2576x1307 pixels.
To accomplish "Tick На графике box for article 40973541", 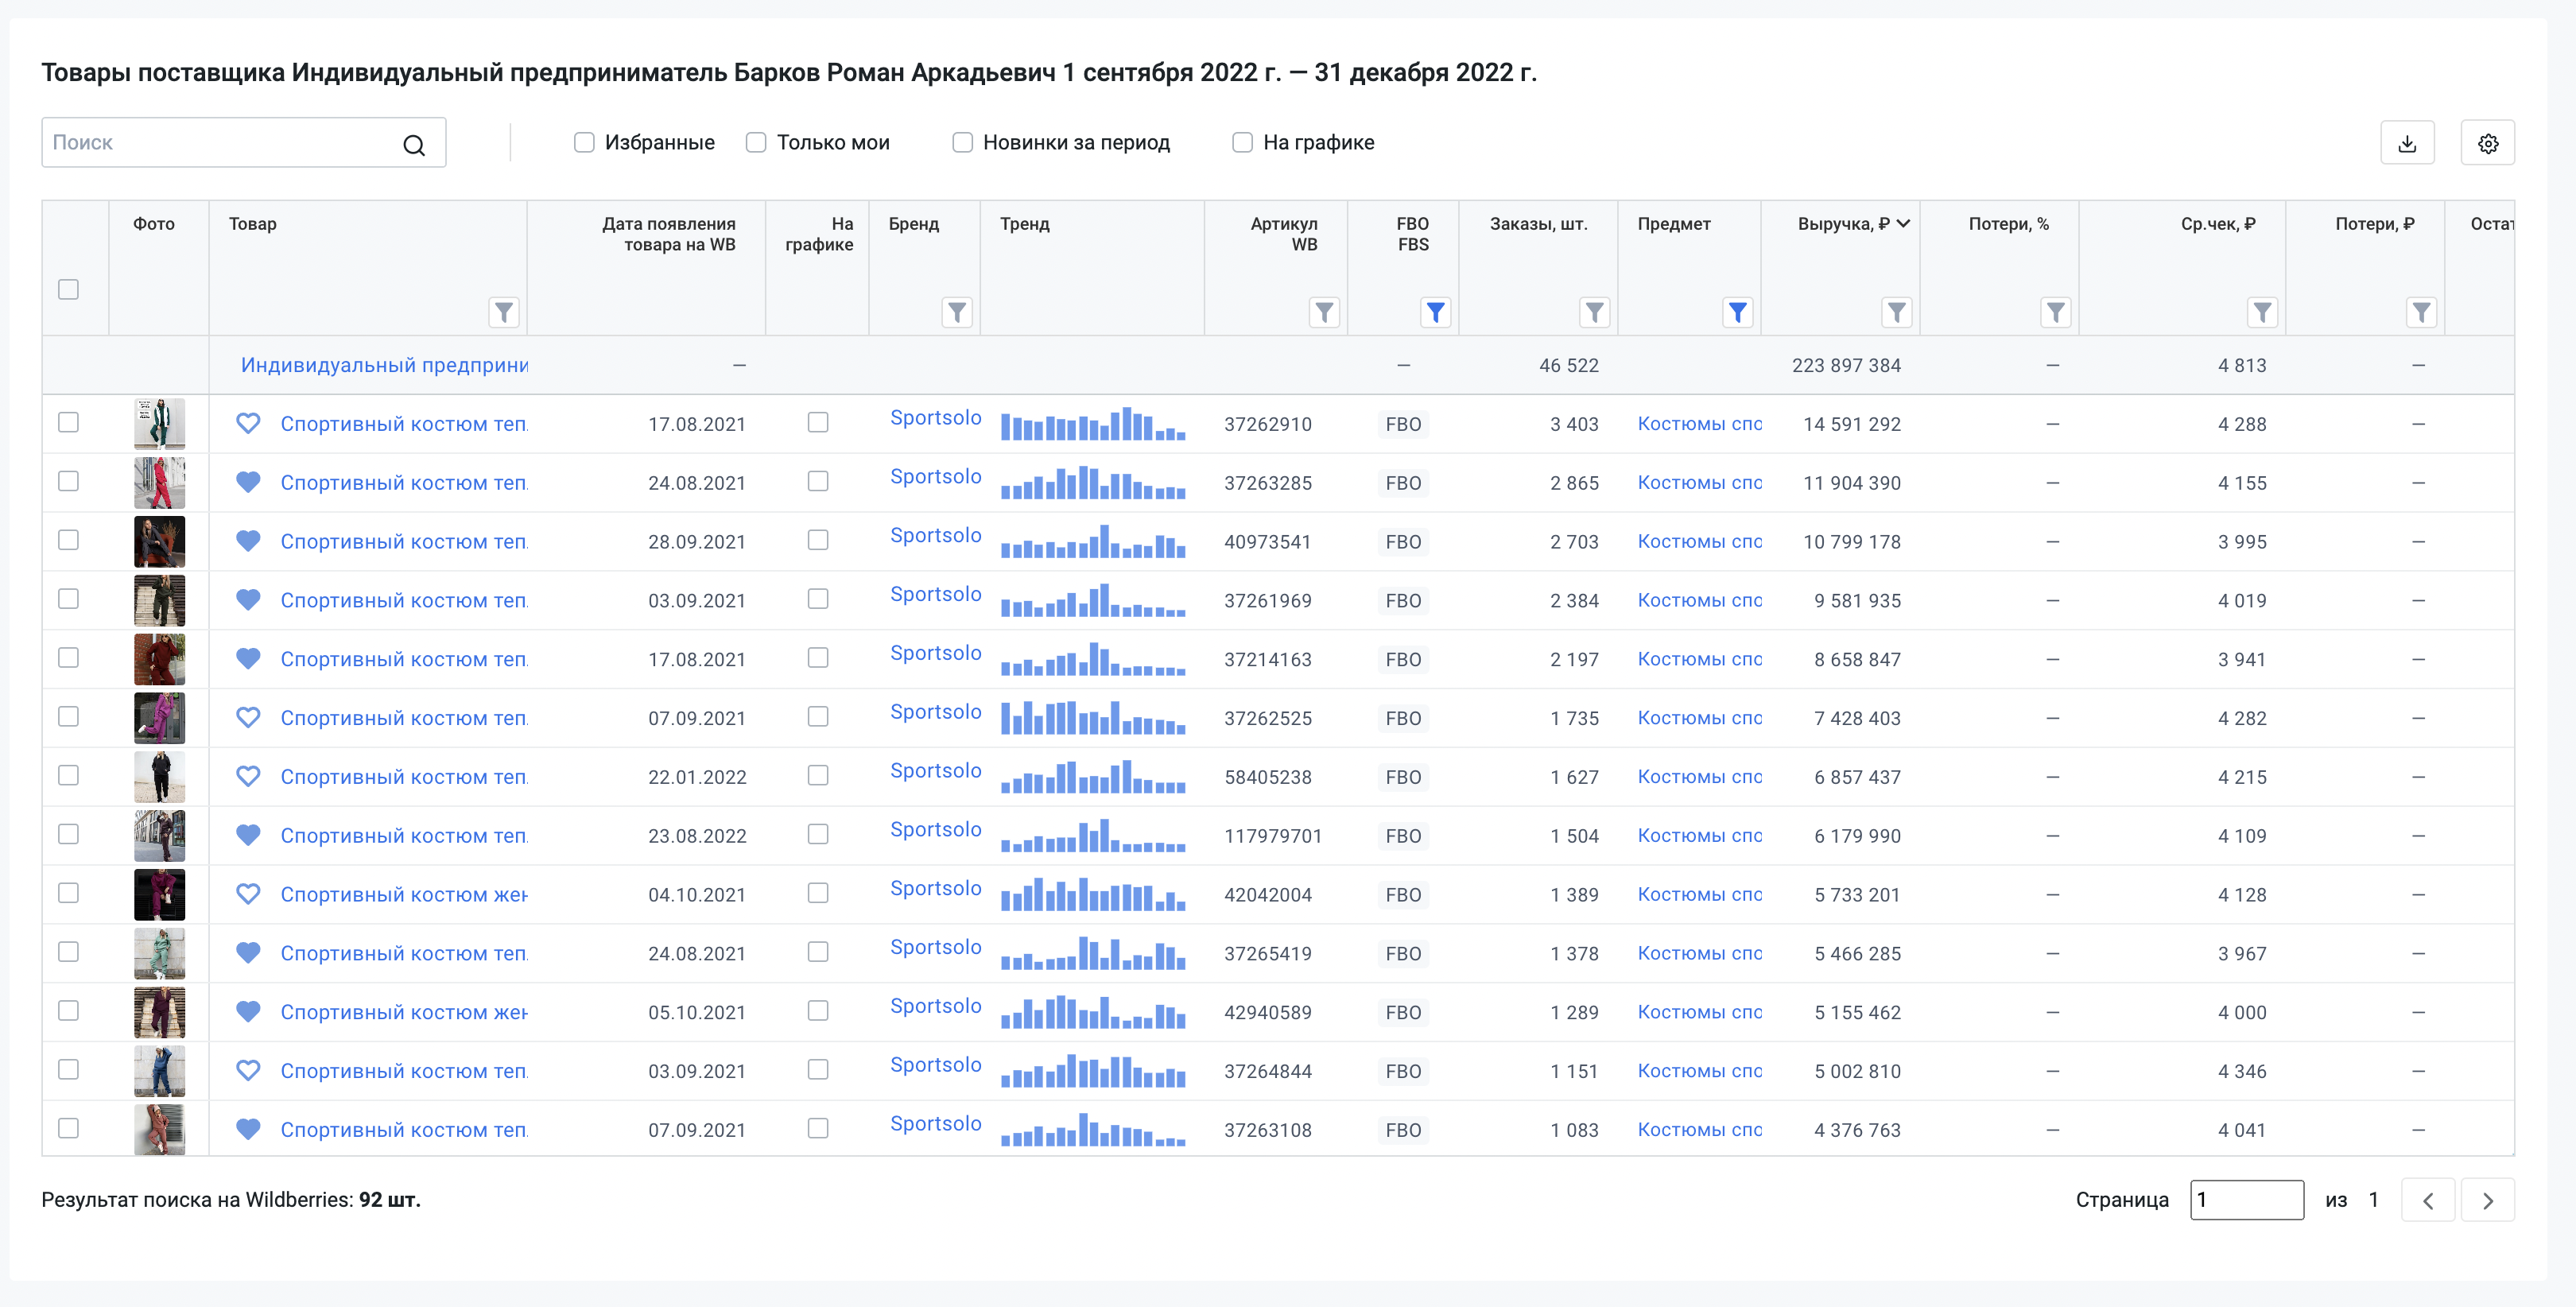I will [x=817, y=541].
